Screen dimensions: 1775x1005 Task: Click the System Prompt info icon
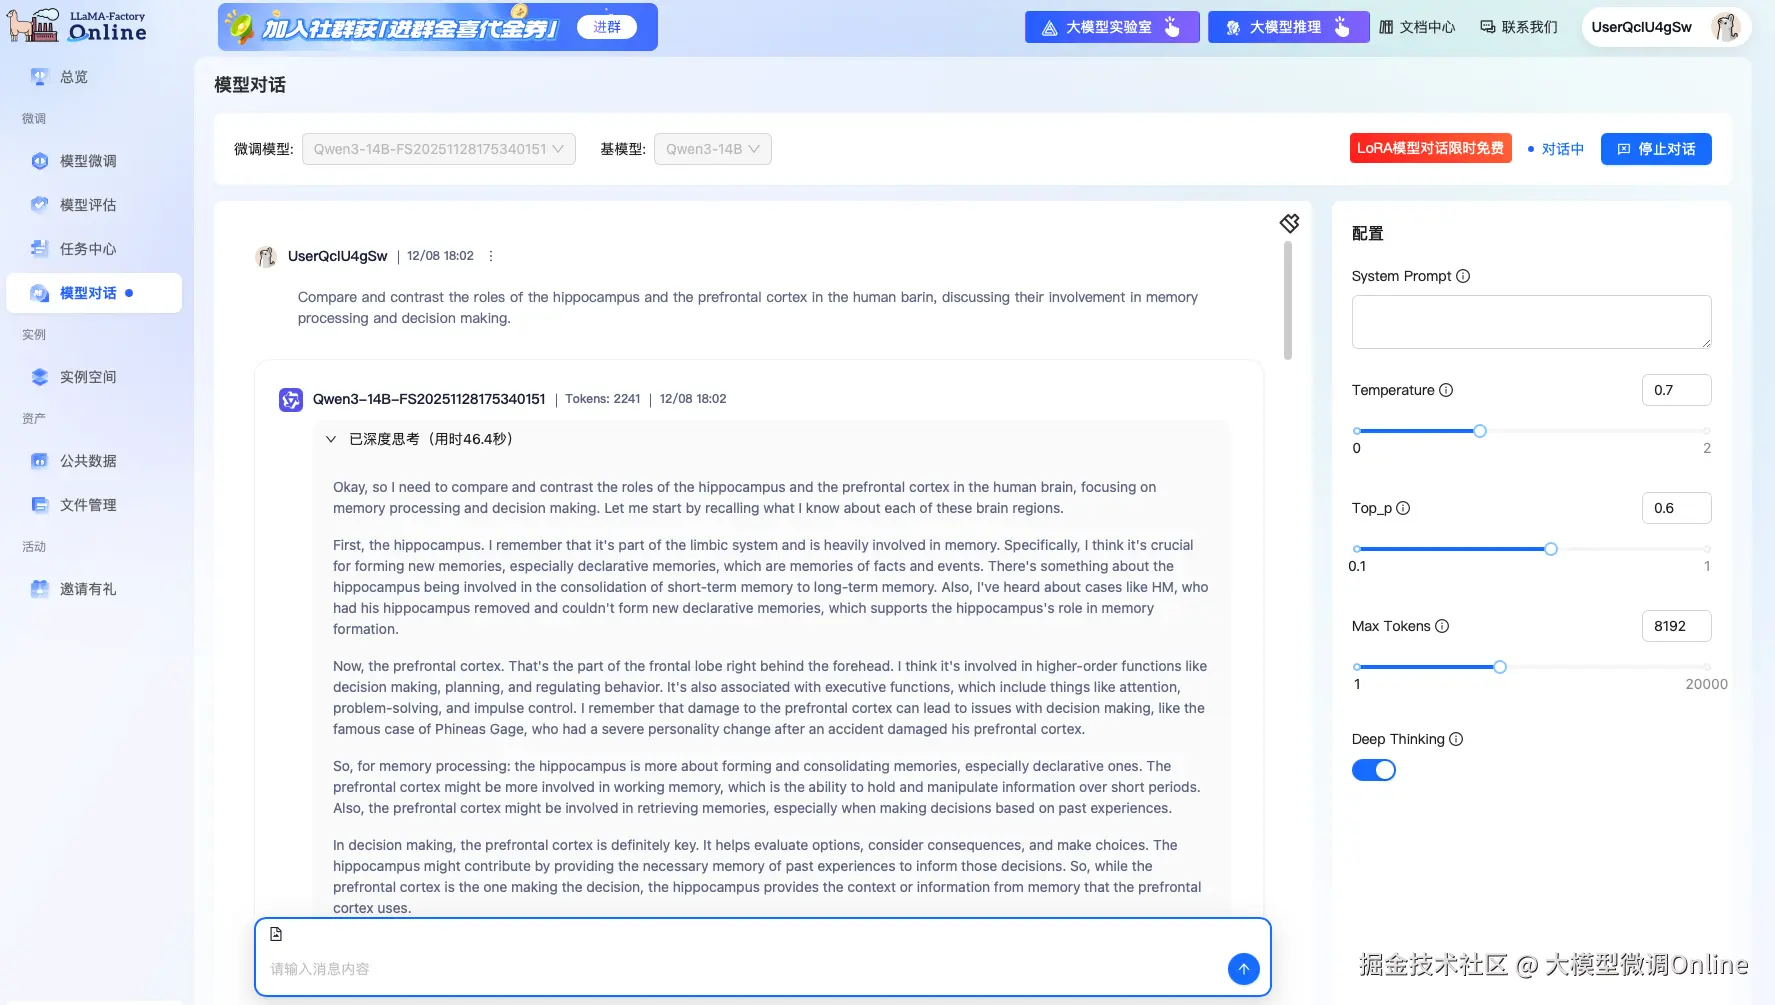point(1463,276)
